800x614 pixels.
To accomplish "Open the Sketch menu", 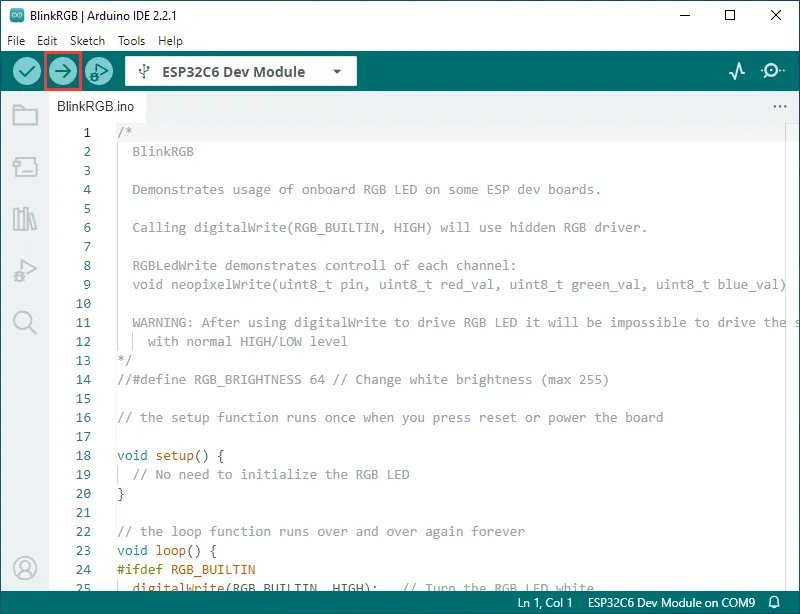I will [x=87, y=41].
